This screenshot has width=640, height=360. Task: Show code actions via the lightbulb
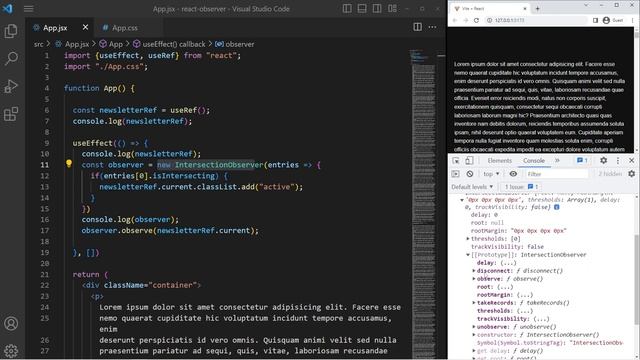(69, 164)
